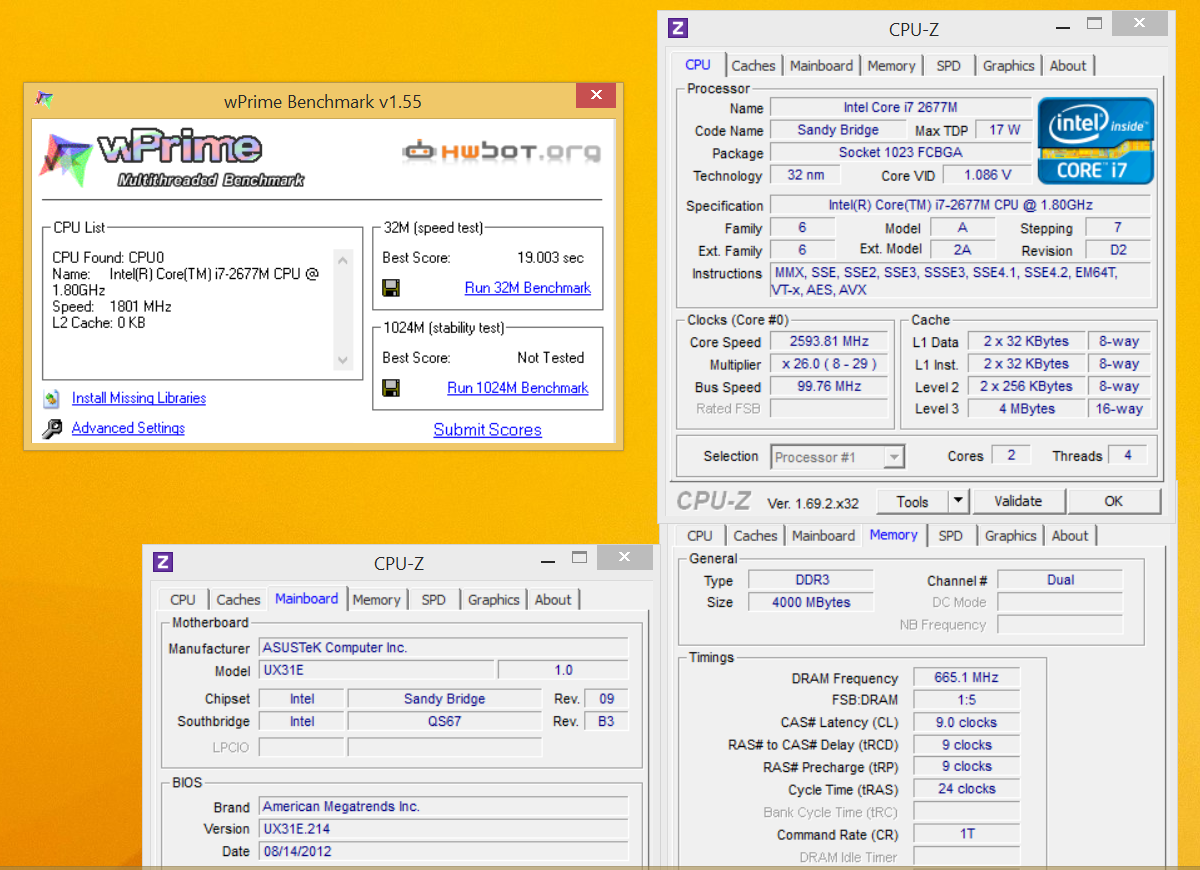Click the Multiplier value x 26.0 ( 8 - 29 )
1200x870 pixels.
(829, 364)
